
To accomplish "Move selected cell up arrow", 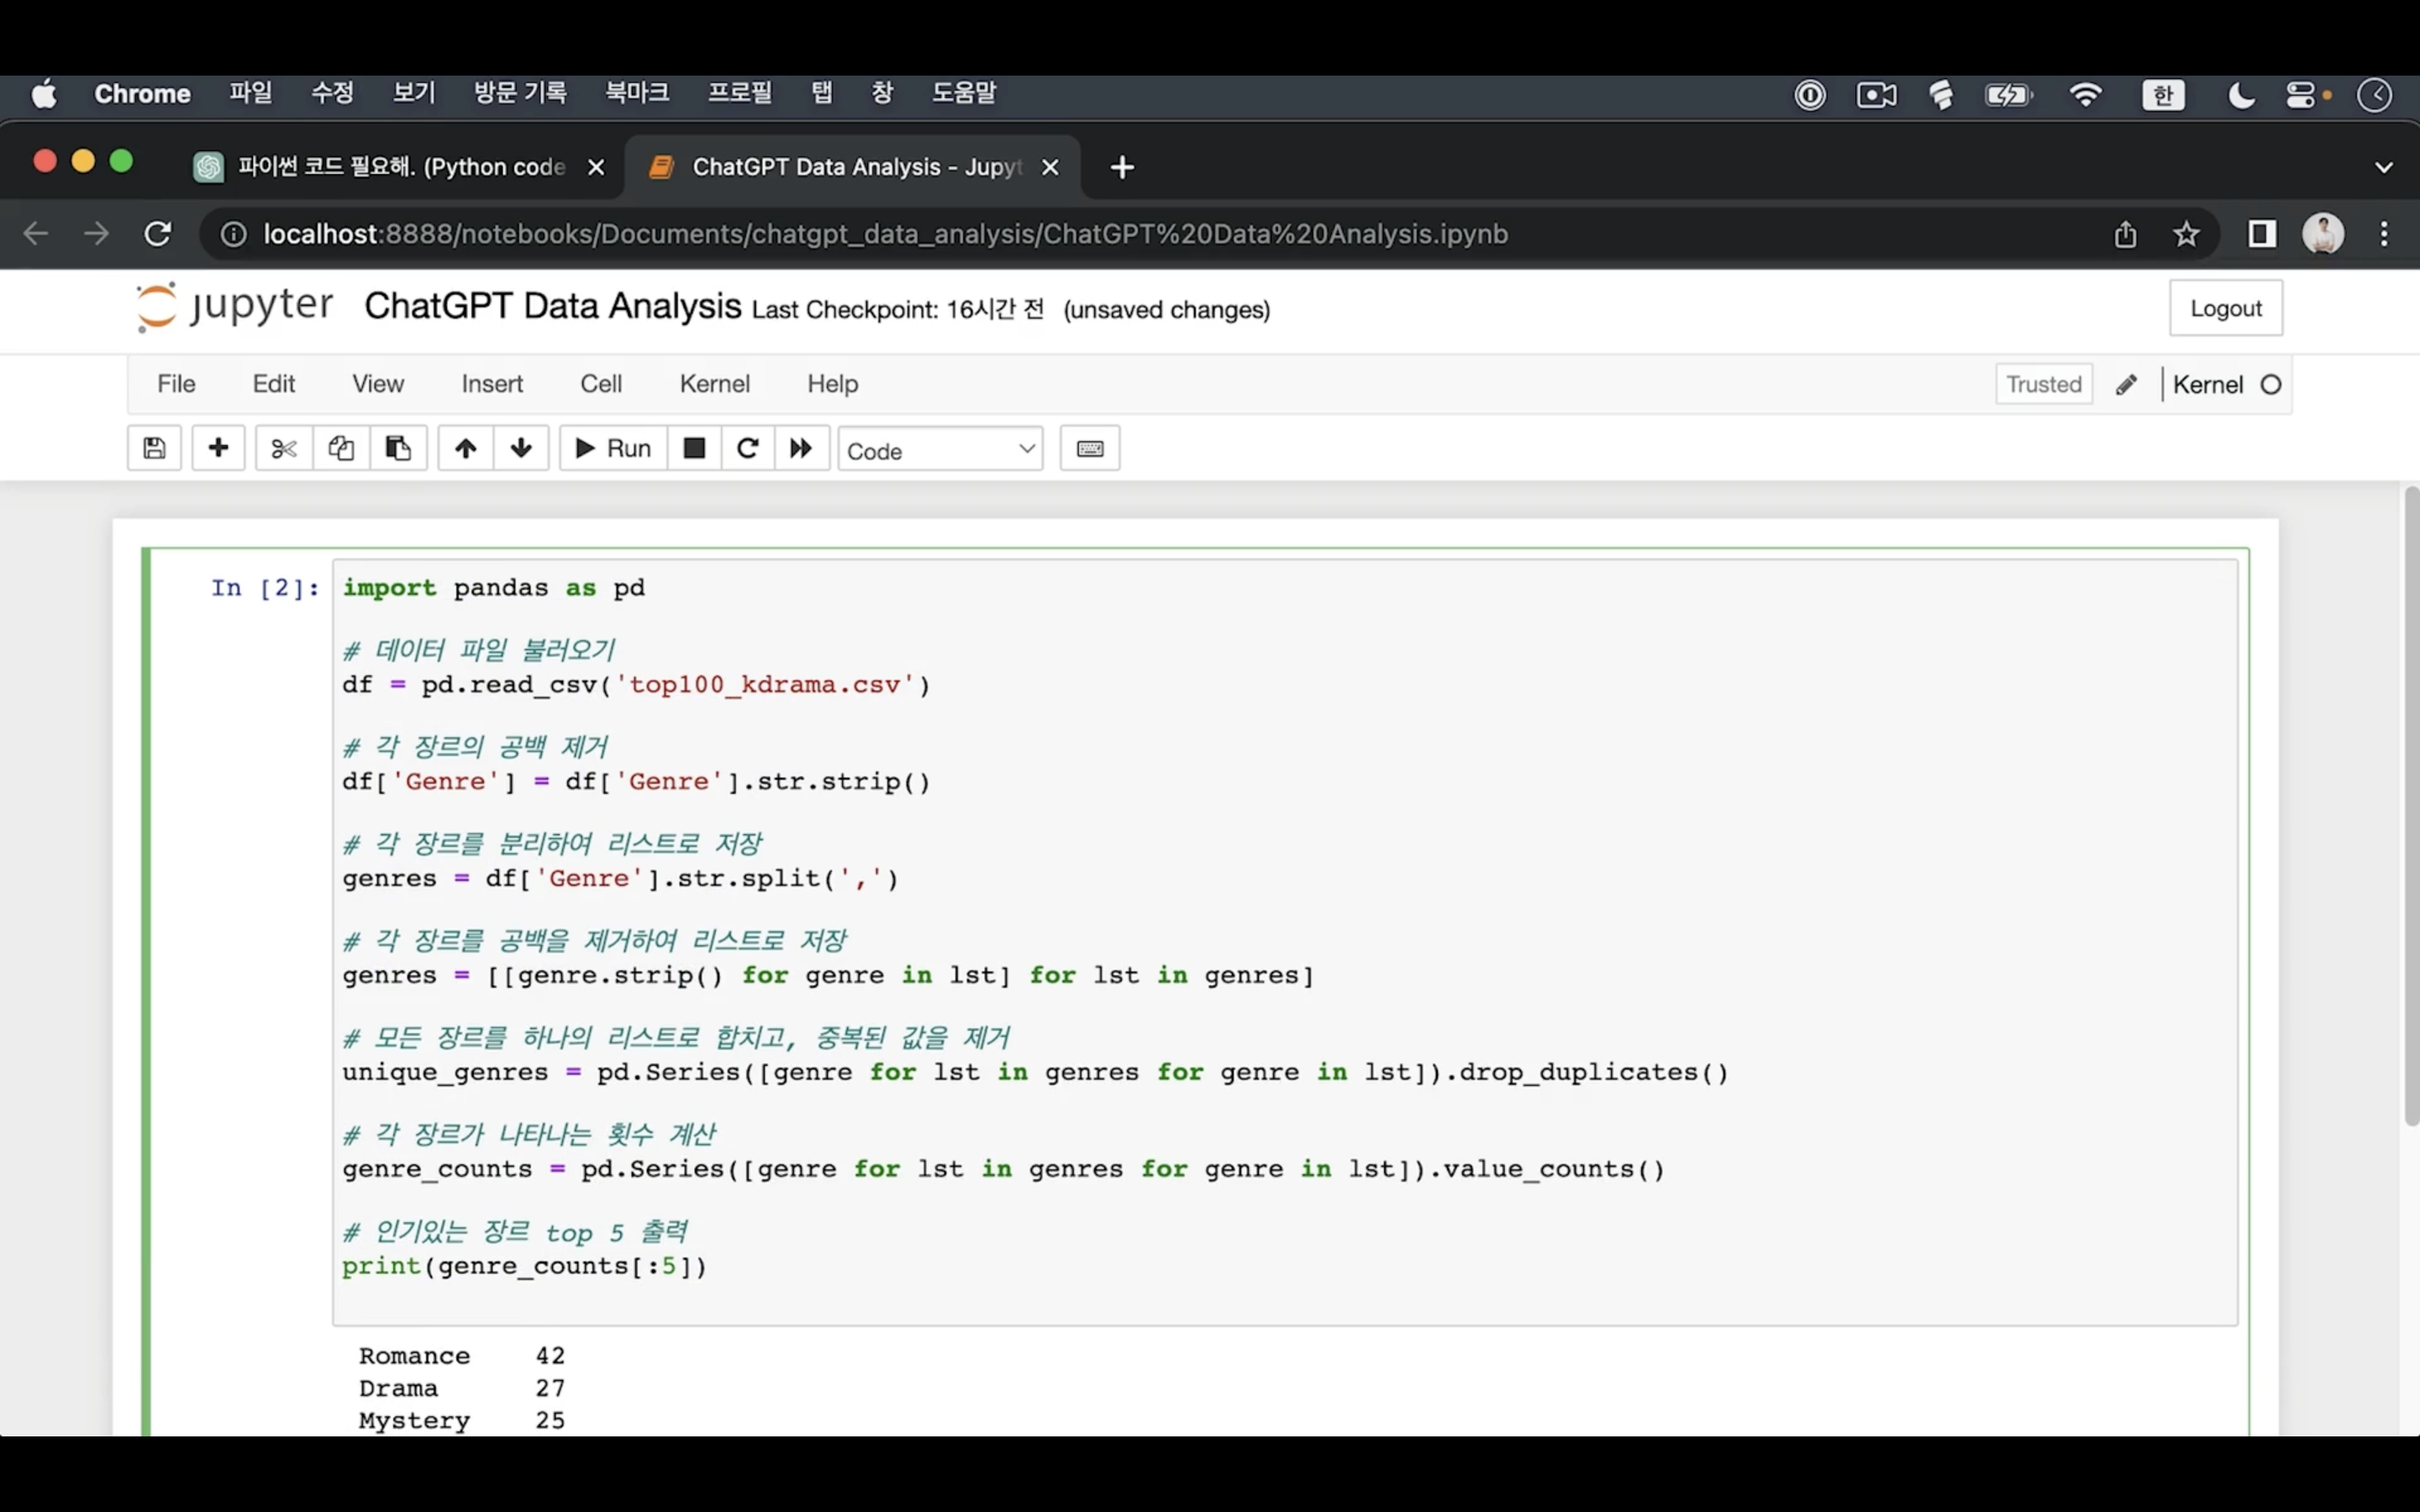I will (465, 448).
